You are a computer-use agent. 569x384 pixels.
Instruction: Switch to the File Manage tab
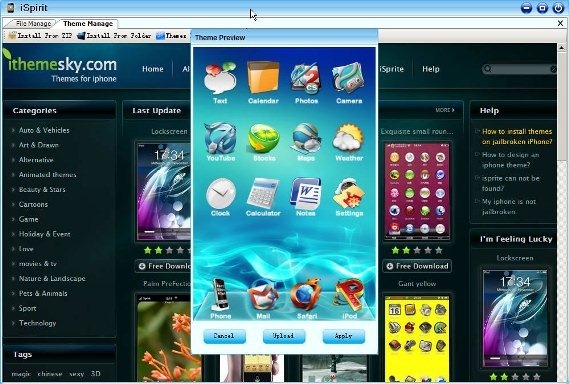pyautogui.click(x=33, y=24)
